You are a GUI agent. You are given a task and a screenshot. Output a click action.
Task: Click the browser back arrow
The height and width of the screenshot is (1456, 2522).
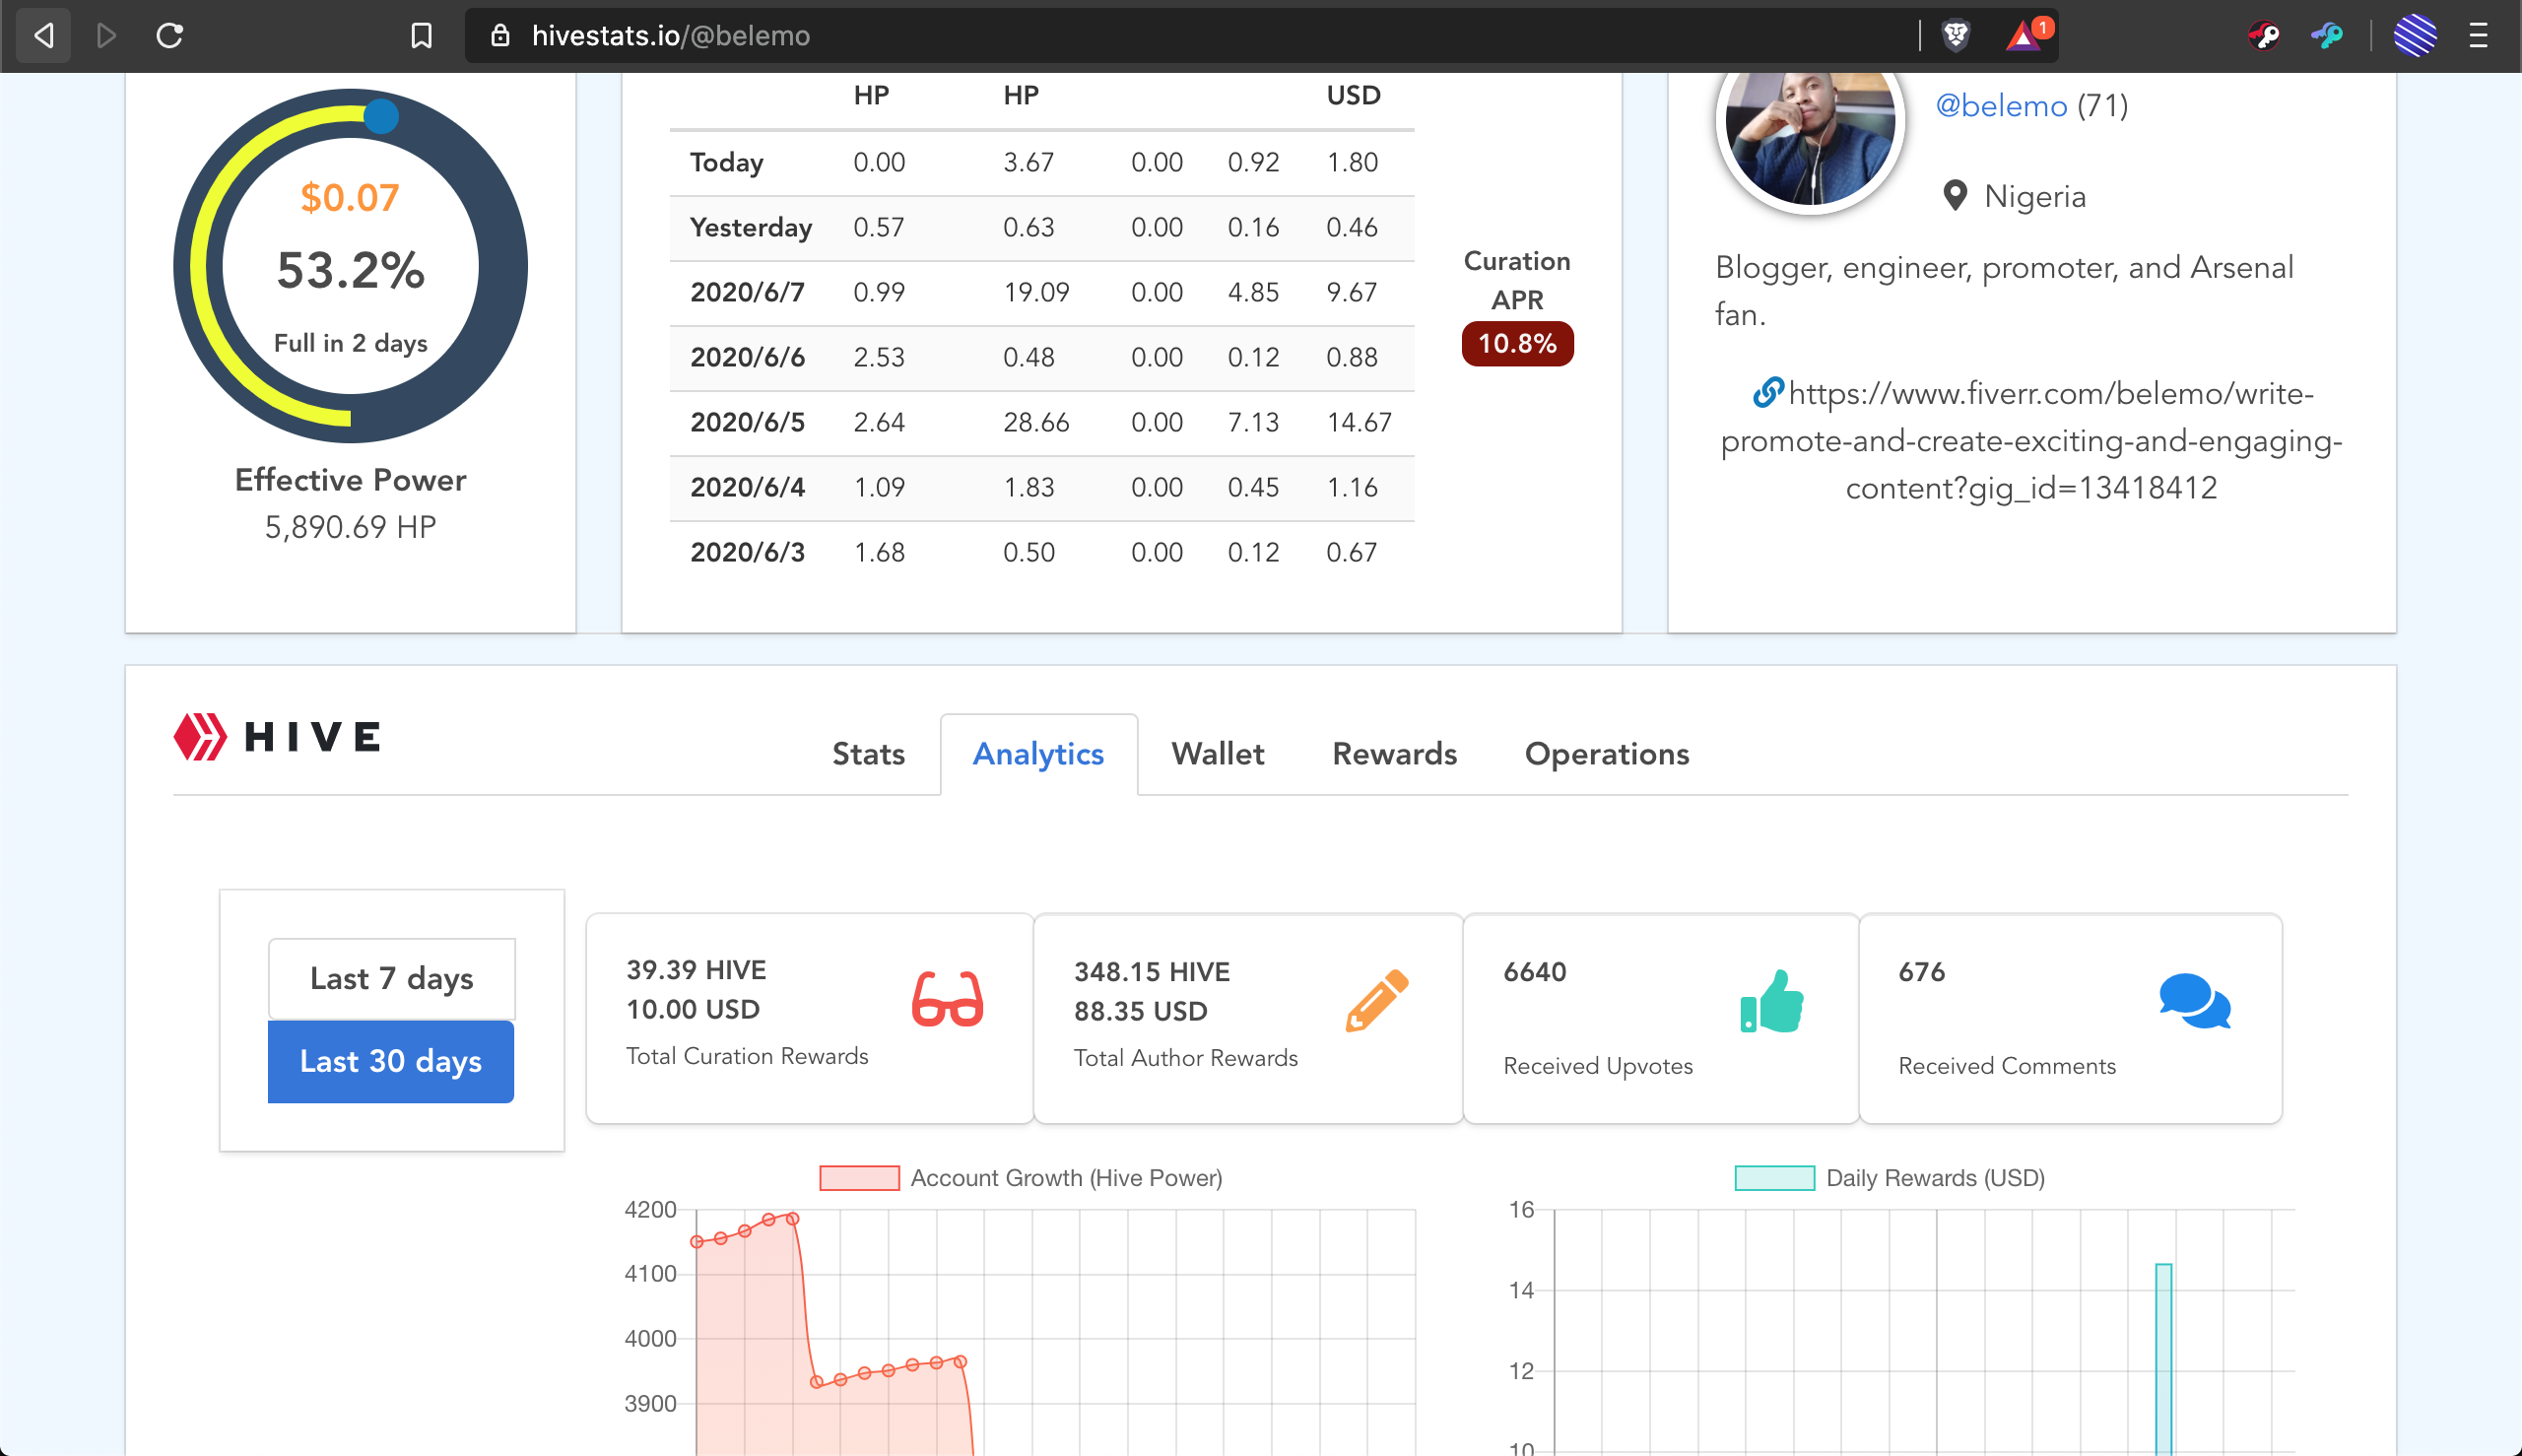tap(43, 36)
